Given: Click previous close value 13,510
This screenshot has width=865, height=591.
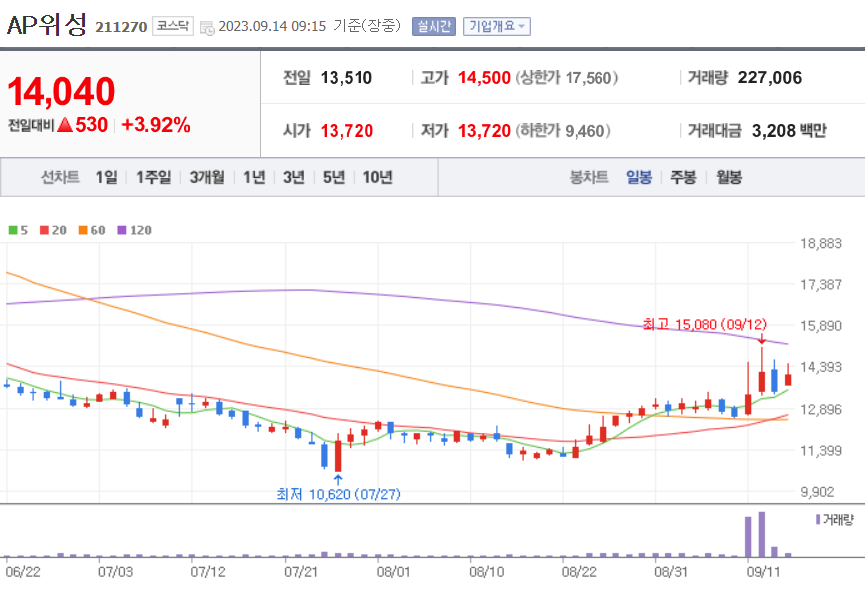Looking at the screenshot, I should point(346,78).
